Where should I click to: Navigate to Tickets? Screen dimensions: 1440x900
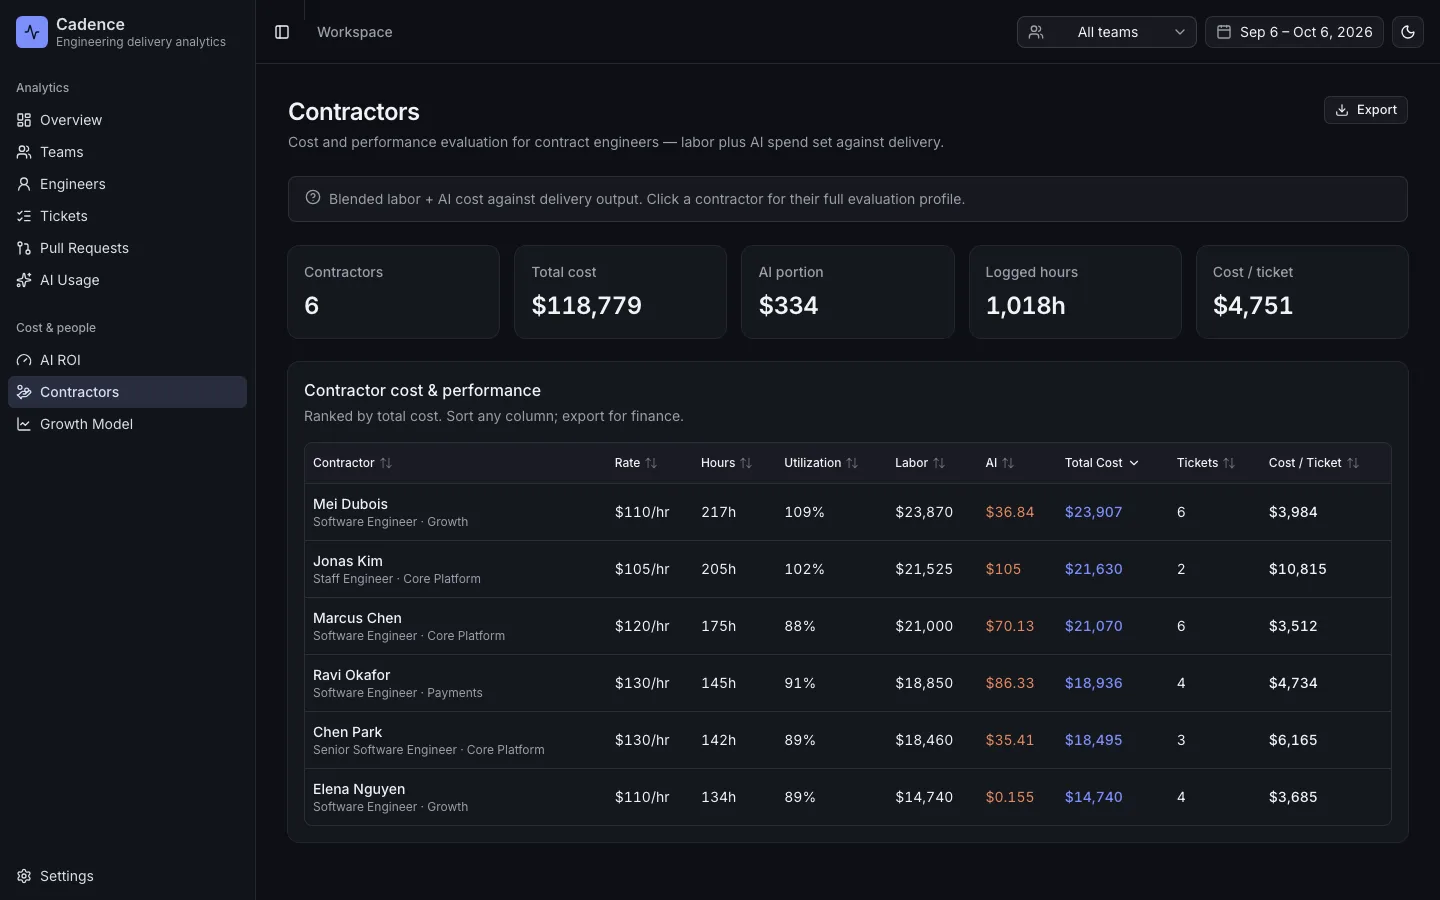127,216
